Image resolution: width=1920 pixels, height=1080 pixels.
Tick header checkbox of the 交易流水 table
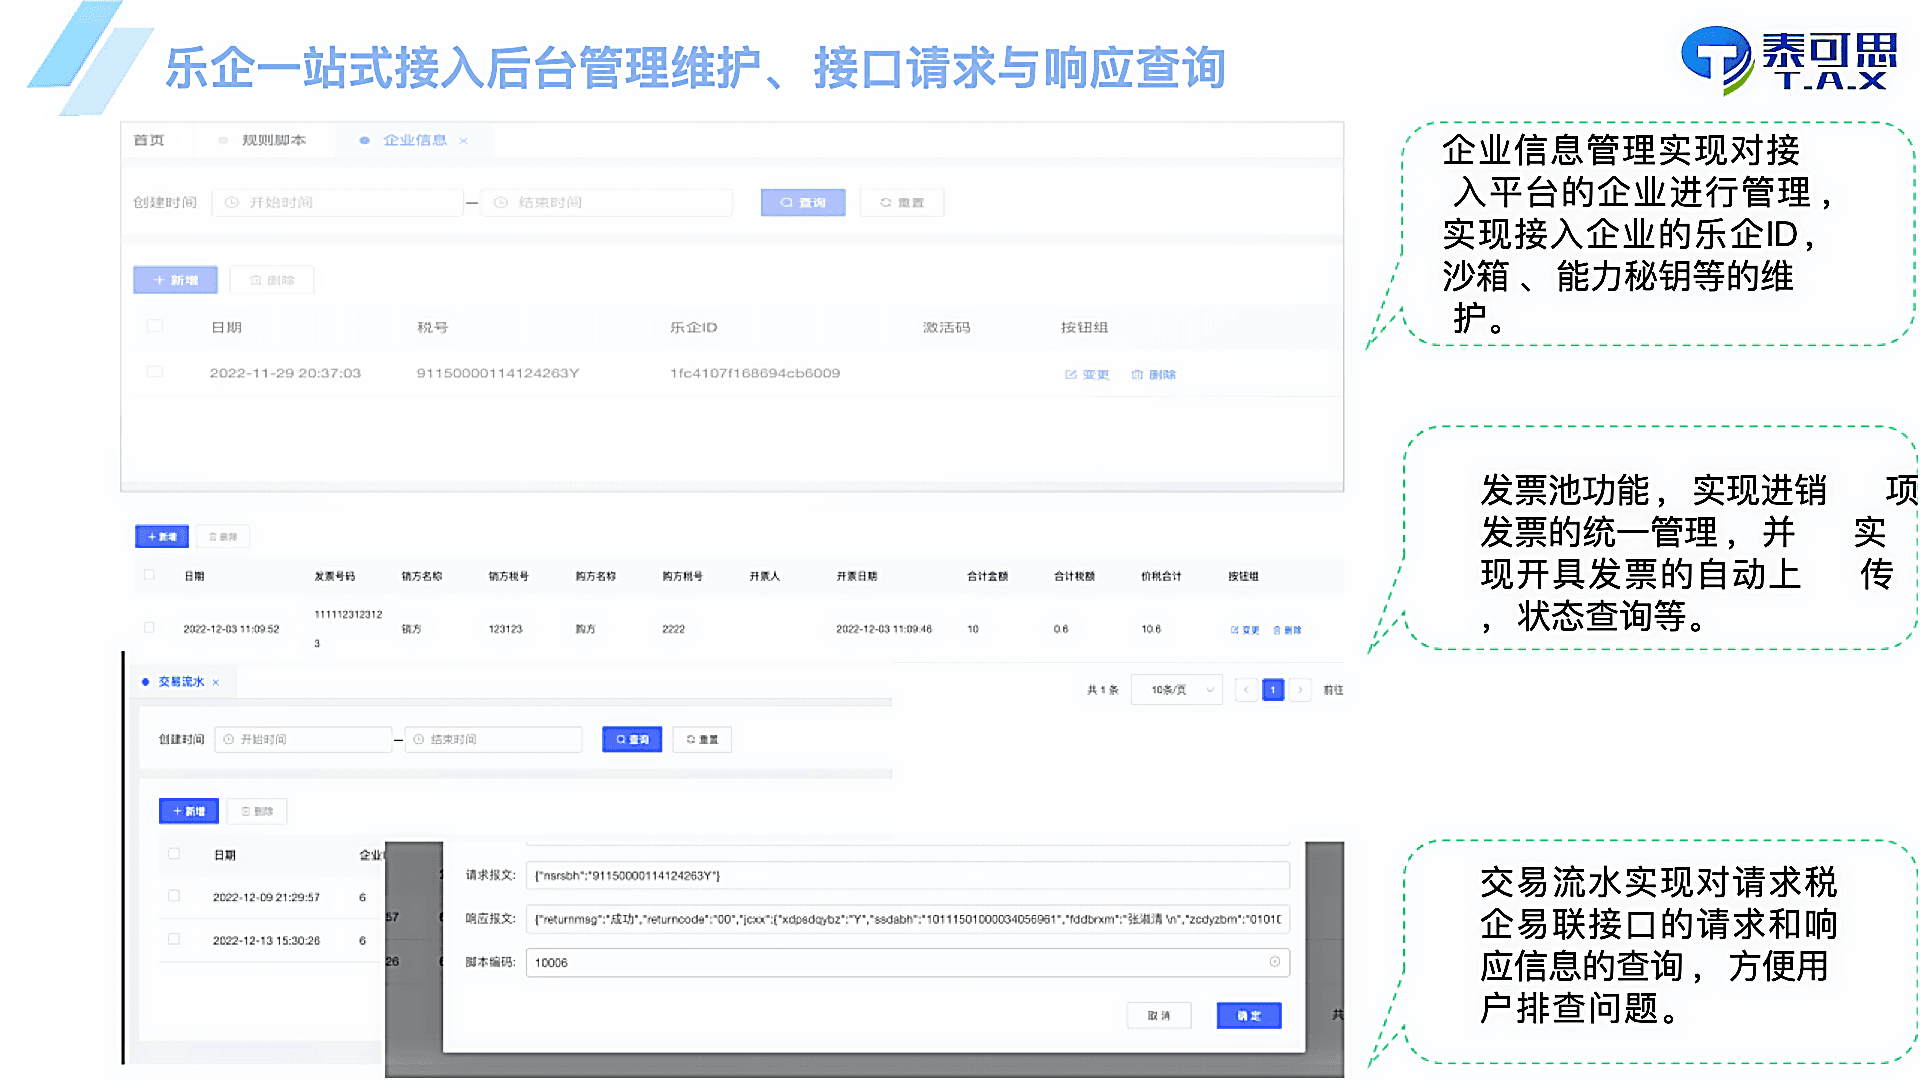pos(174,854)
